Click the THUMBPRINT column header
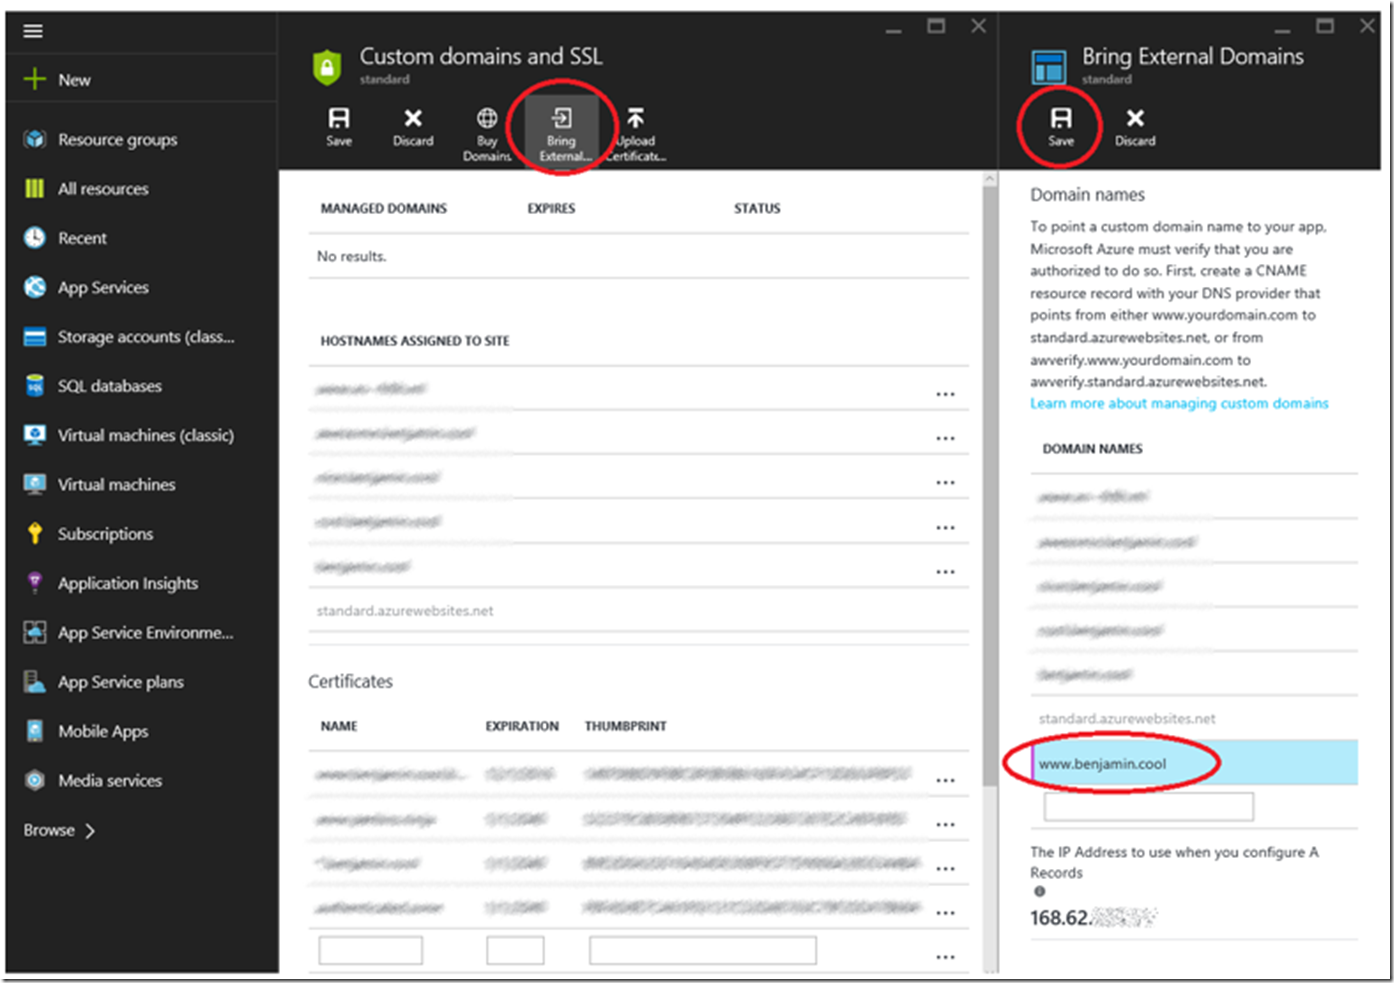1394x983 pixels. click(625, 726)
